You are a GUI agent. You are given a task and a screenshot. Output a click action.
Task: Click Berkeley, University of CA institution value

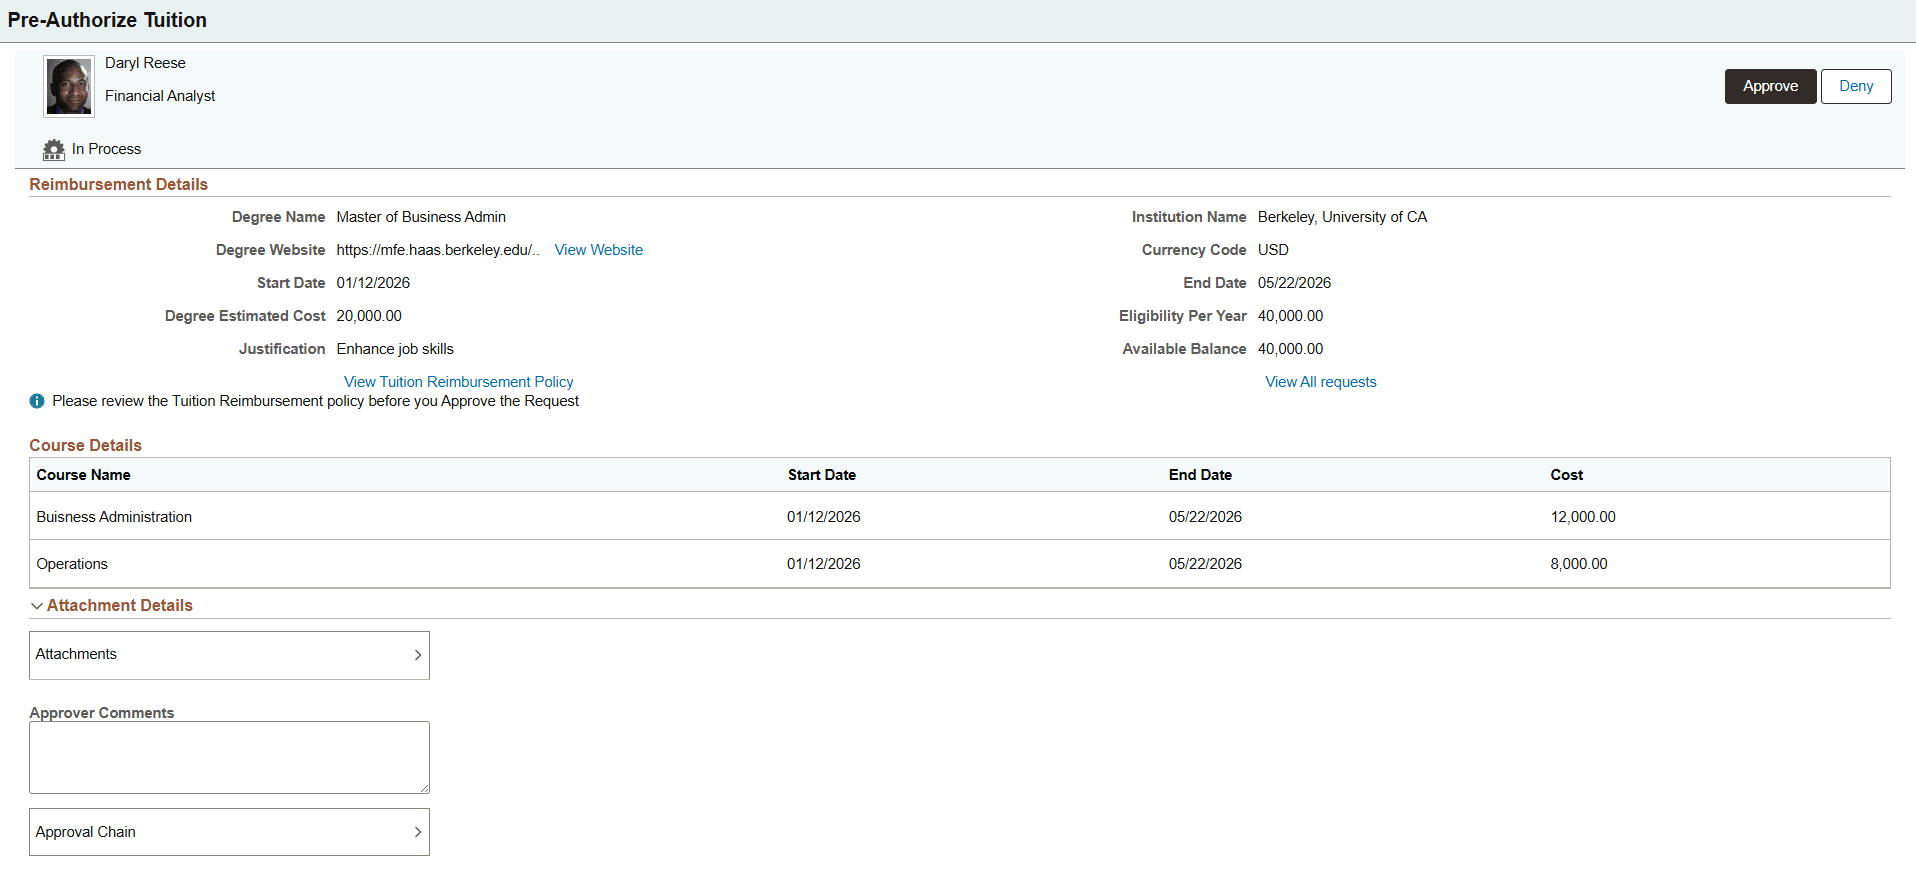(x=1342, y=217)
